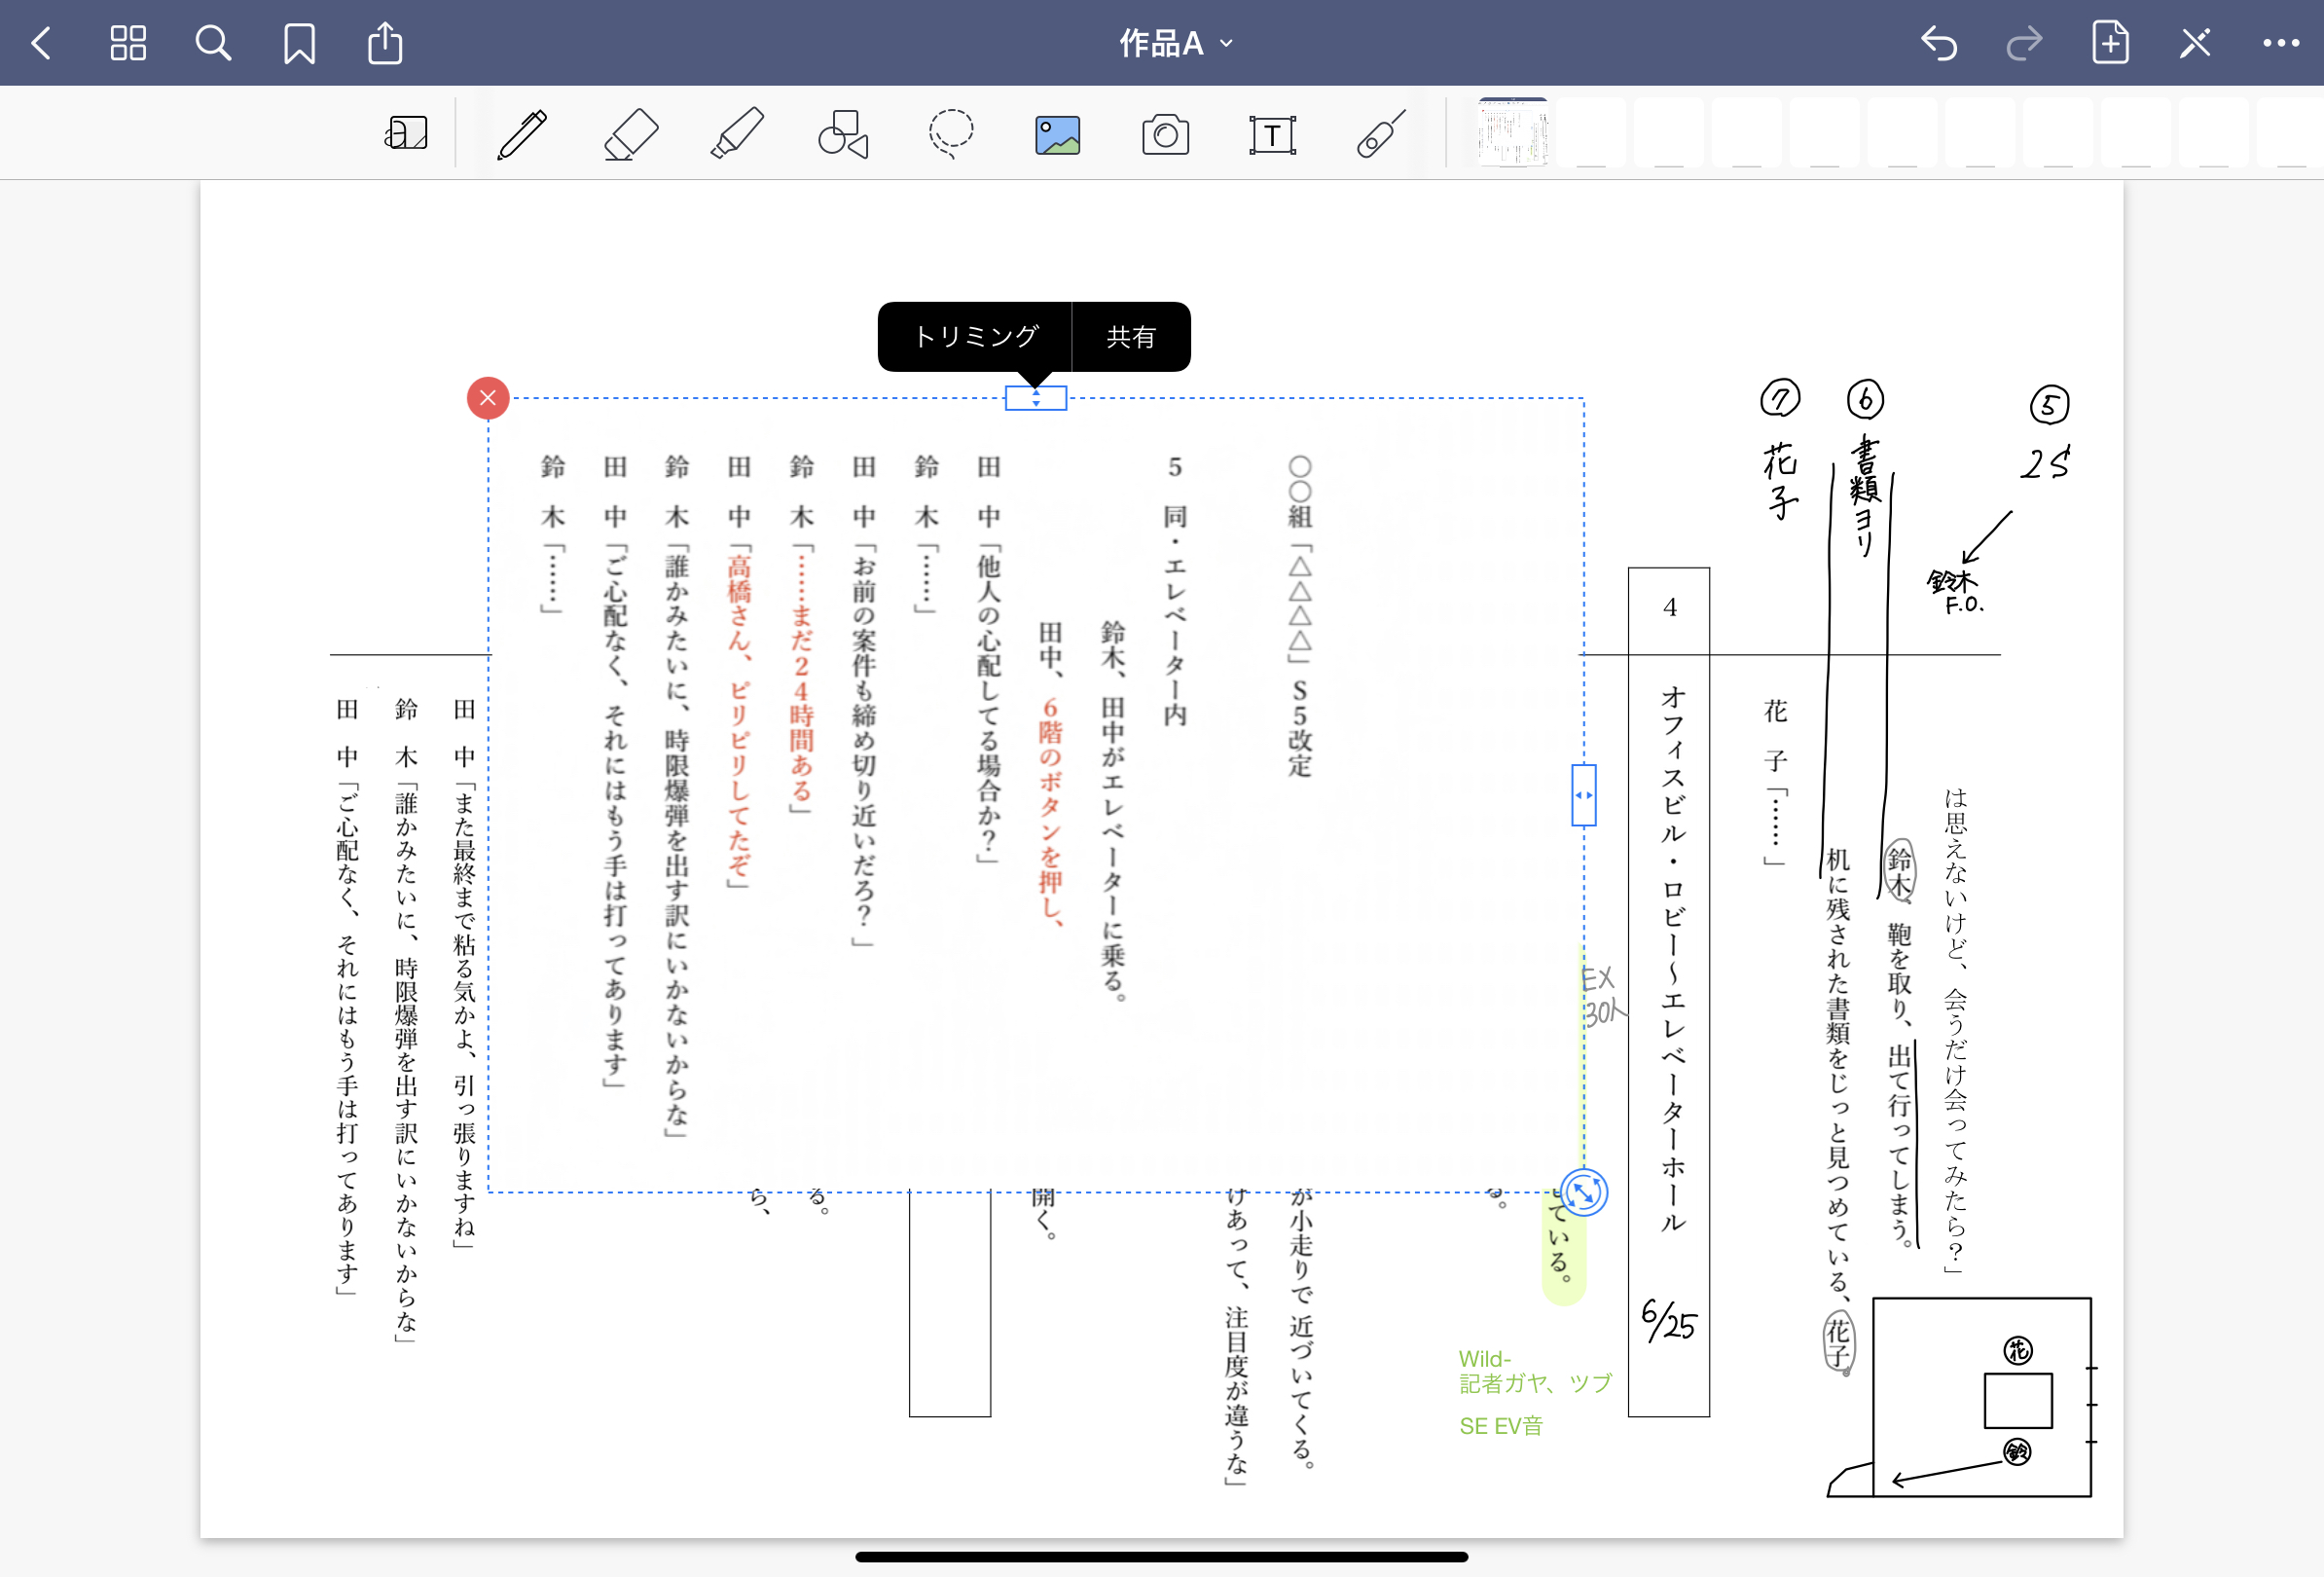Image resolution: width=2324 pixels, height=1577 pixels.
Task: Click the handwritten '6/25' note
Action: 1668,1320
